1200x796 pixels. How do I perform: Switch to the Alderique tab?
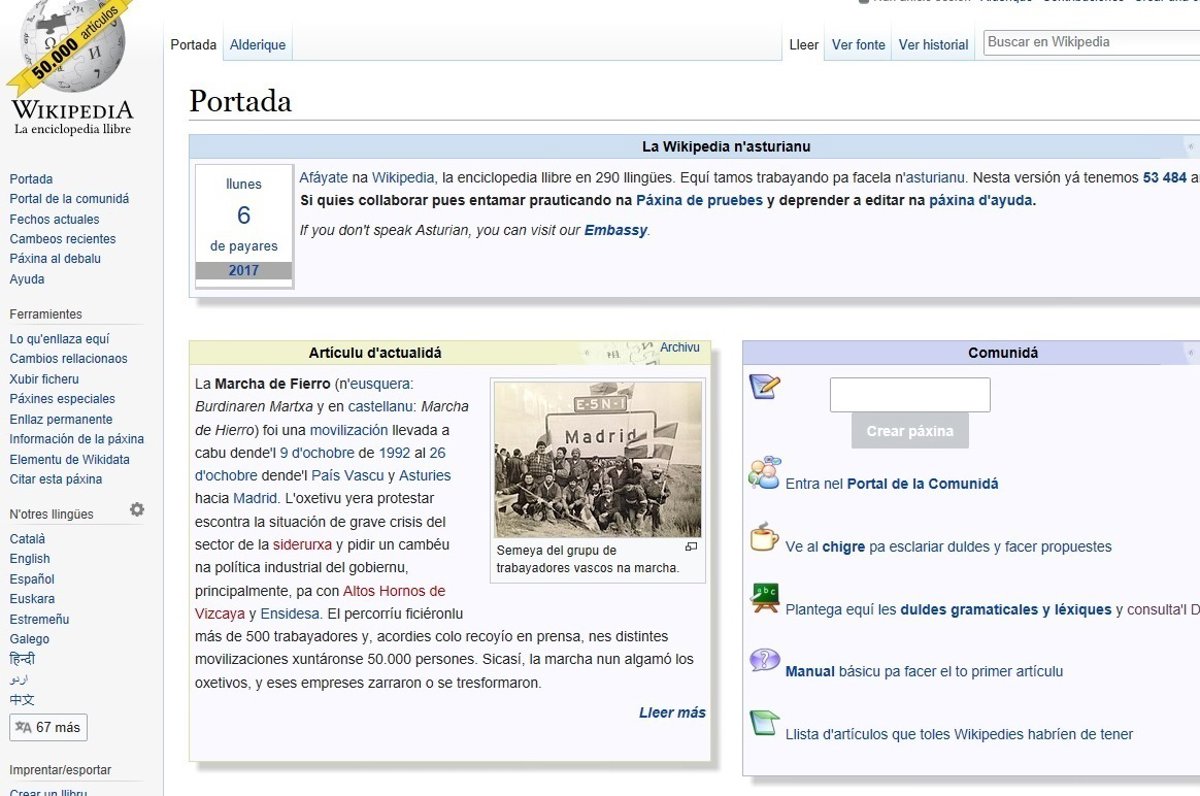(x=257, y=45)
